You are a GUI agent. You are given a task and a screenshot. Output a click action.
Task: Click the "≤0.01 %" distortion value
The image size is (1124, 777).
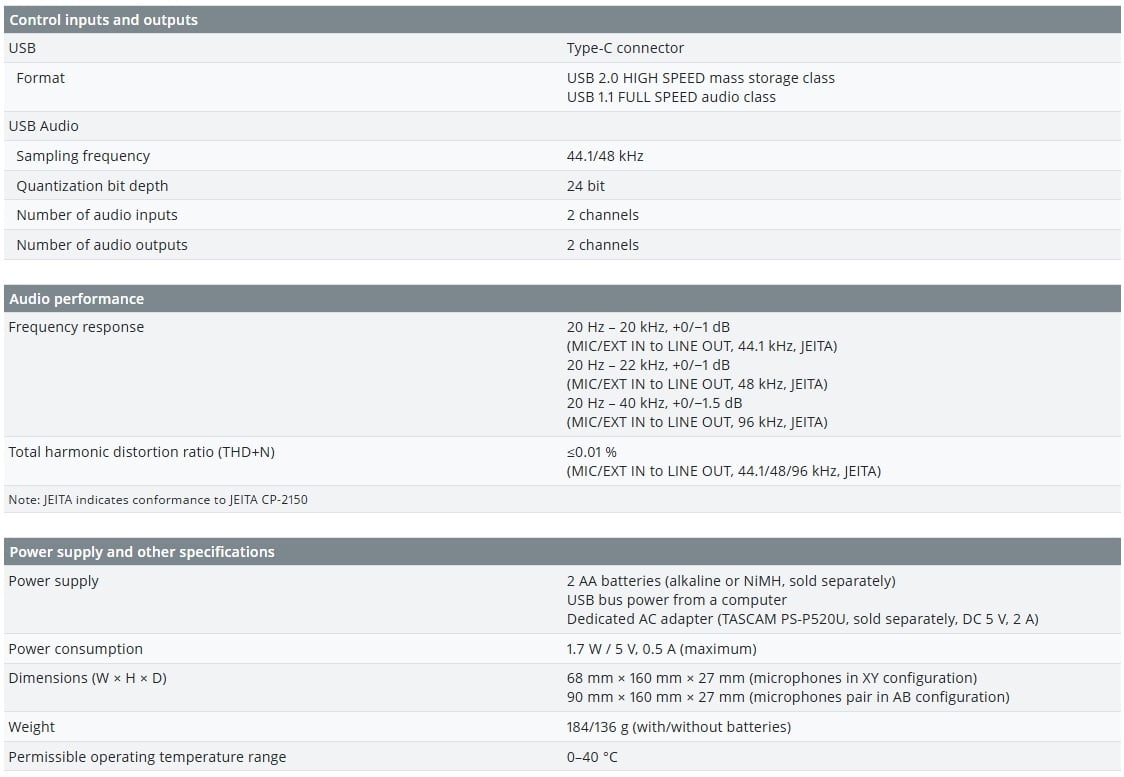click(591, 452)
